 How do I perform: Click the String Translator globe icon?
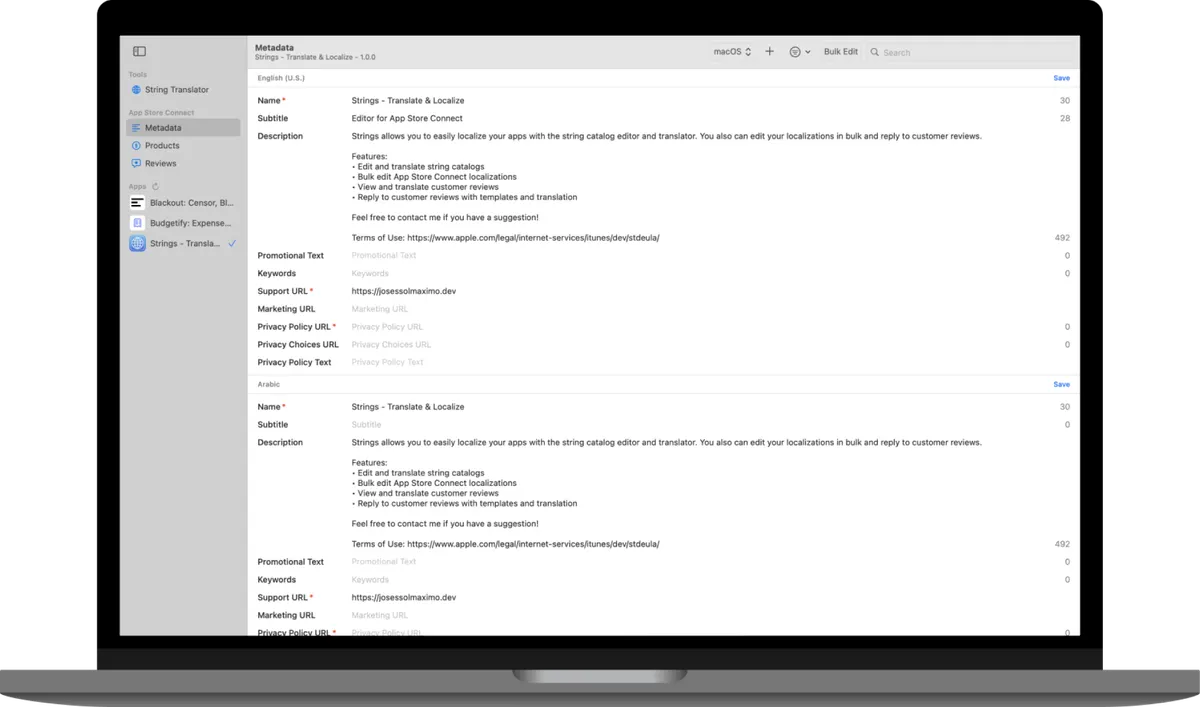pos(136,90)
